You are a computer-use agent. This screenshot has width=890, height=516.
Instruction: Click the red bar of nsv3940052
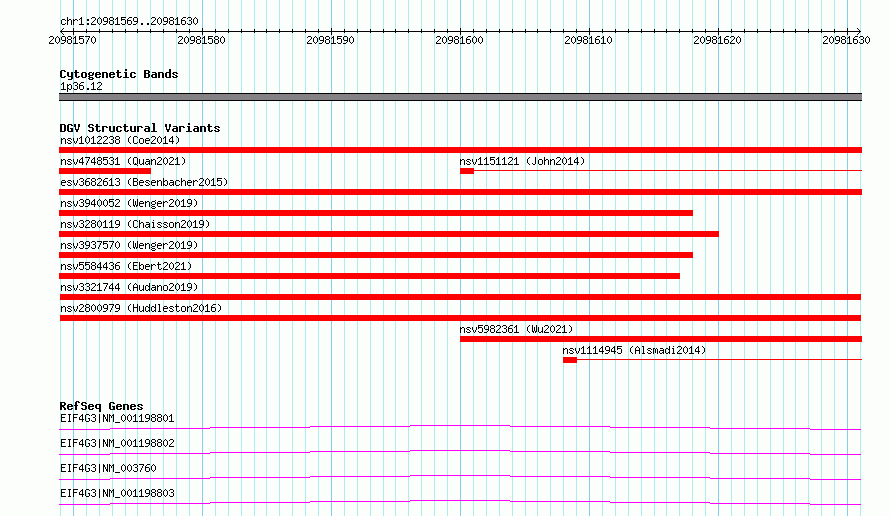click(x=376, y=213)
